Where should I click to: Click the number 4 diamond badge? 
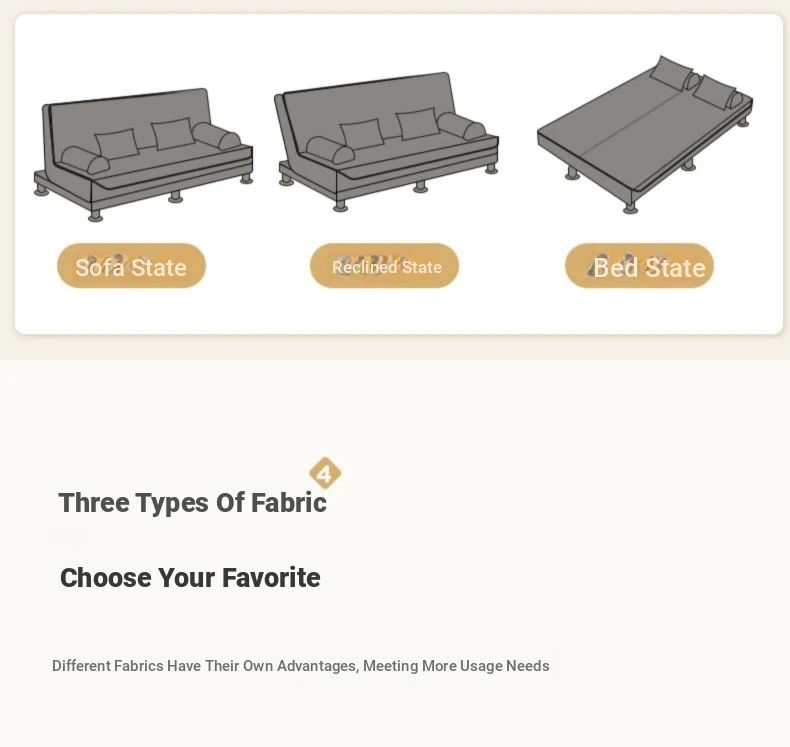[x=325, y=473]
